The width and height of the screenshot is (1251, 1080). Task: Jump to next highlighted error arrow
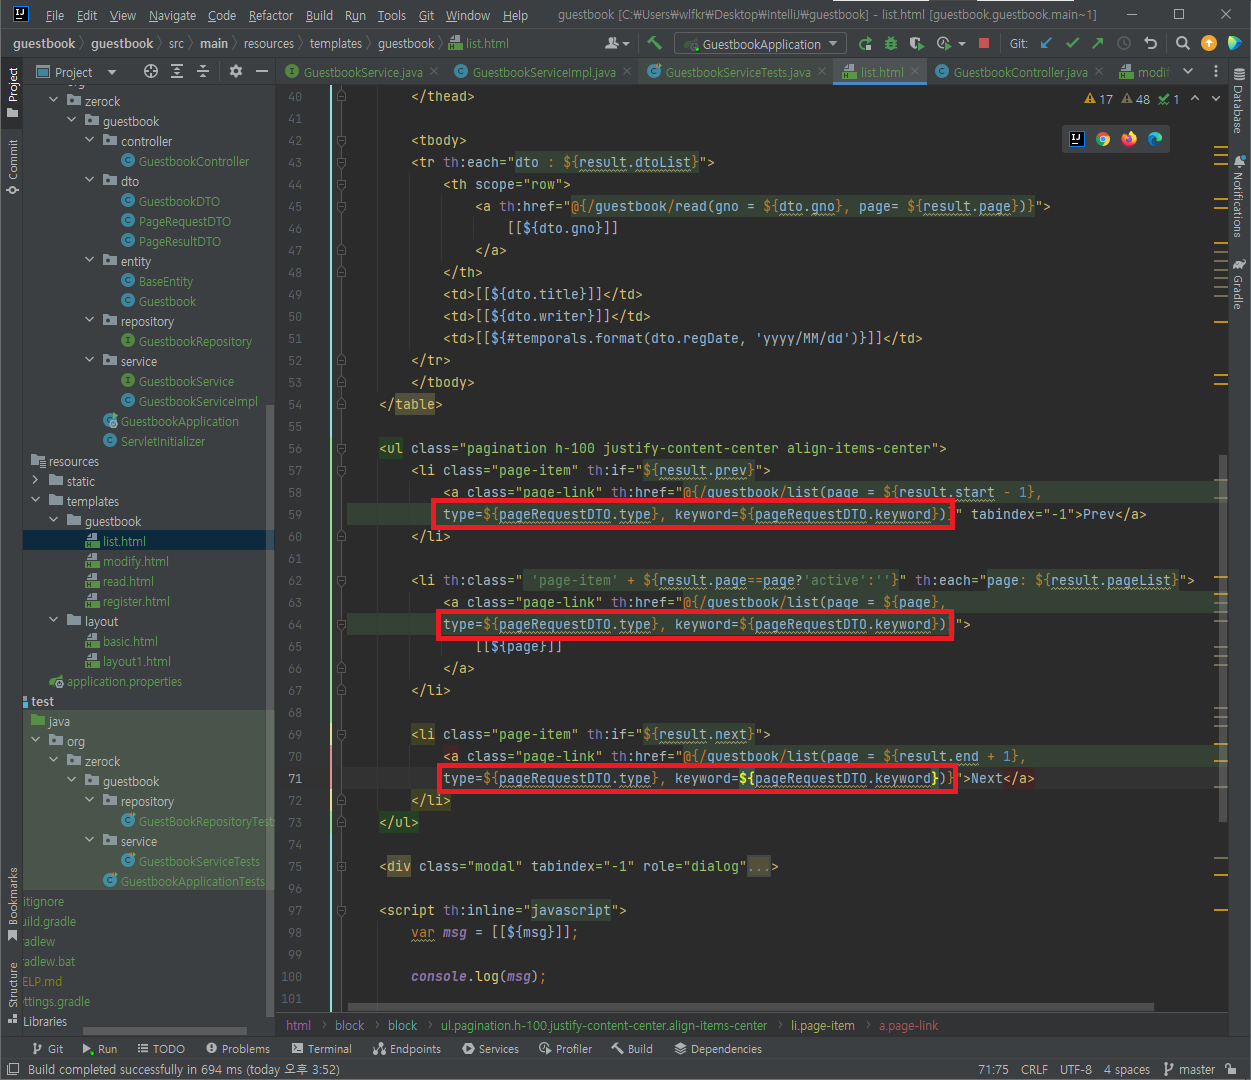(1216, 98)
